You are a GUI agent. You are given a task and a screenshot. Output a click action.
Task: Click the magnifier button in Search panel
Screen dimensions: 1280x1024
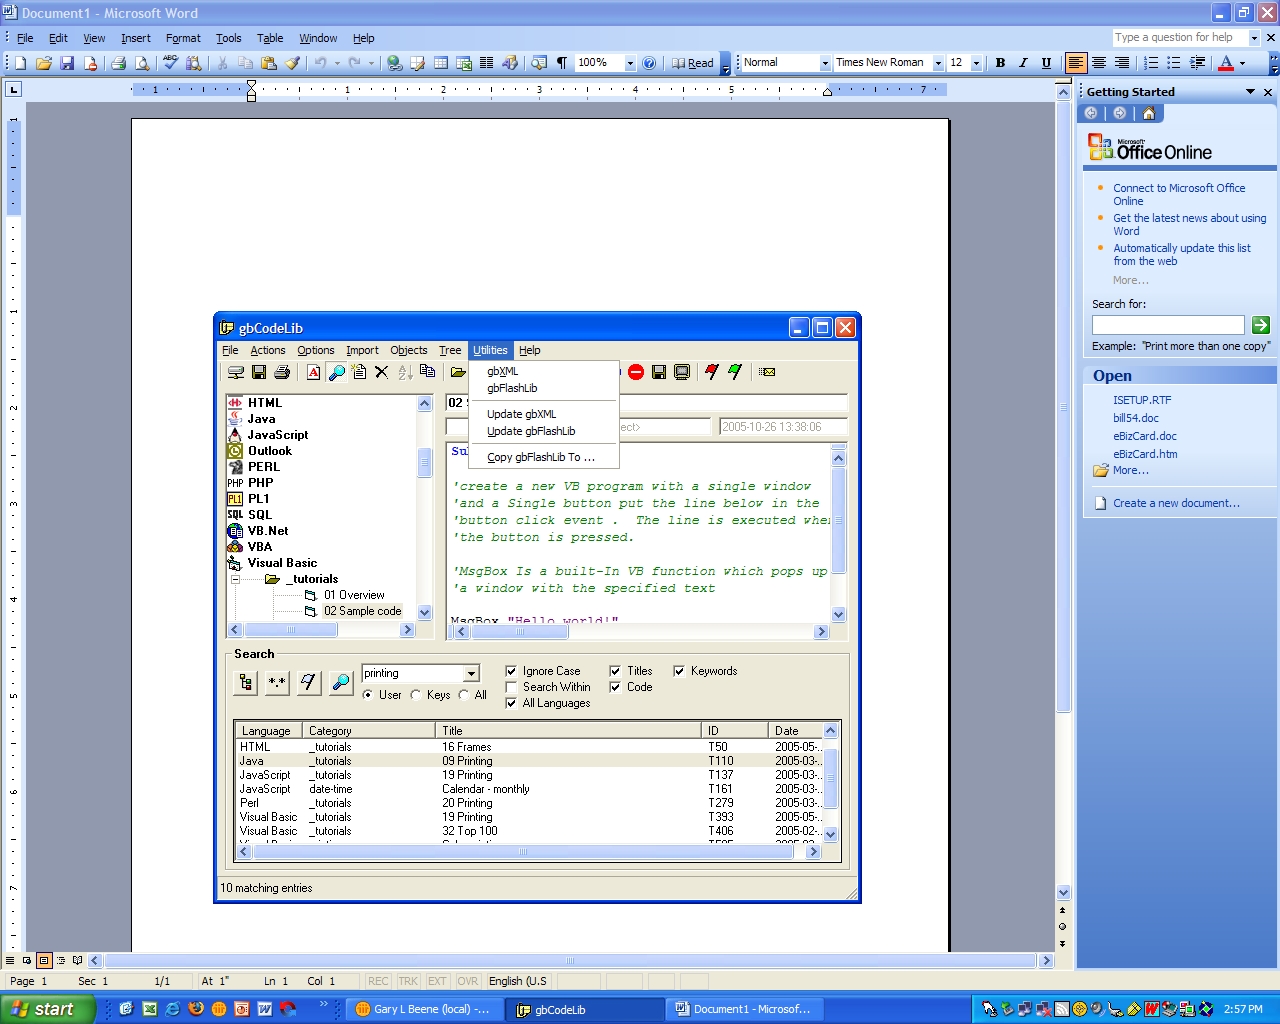341,682
